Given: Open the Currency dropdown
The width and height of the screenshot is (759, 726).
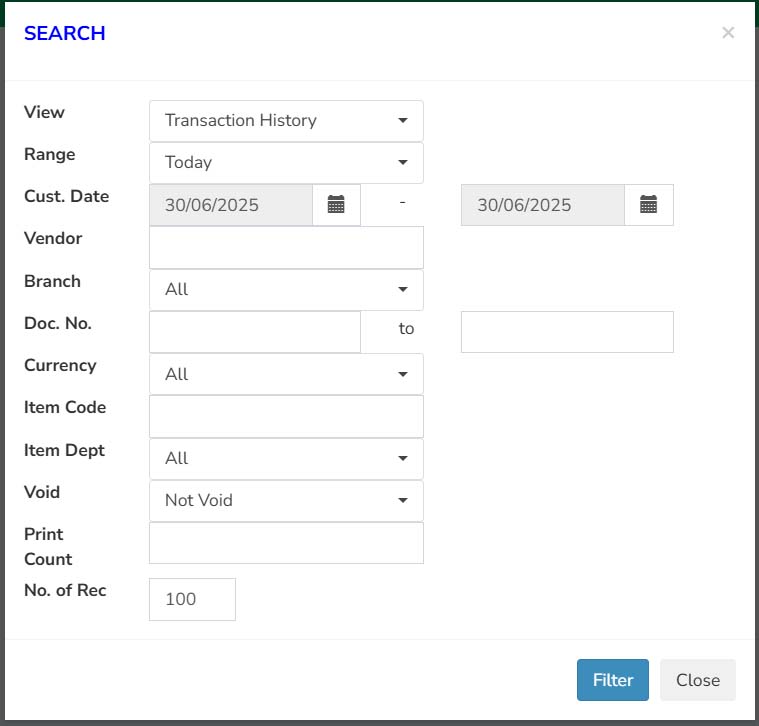Looking at the screenshot, I should (286, 374).
